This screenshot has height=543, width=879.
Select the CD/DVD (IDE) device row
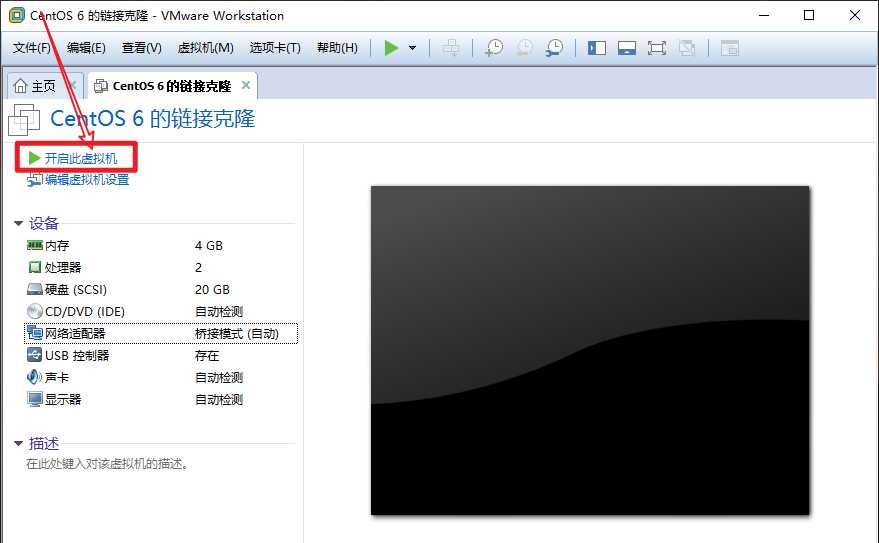161,312
